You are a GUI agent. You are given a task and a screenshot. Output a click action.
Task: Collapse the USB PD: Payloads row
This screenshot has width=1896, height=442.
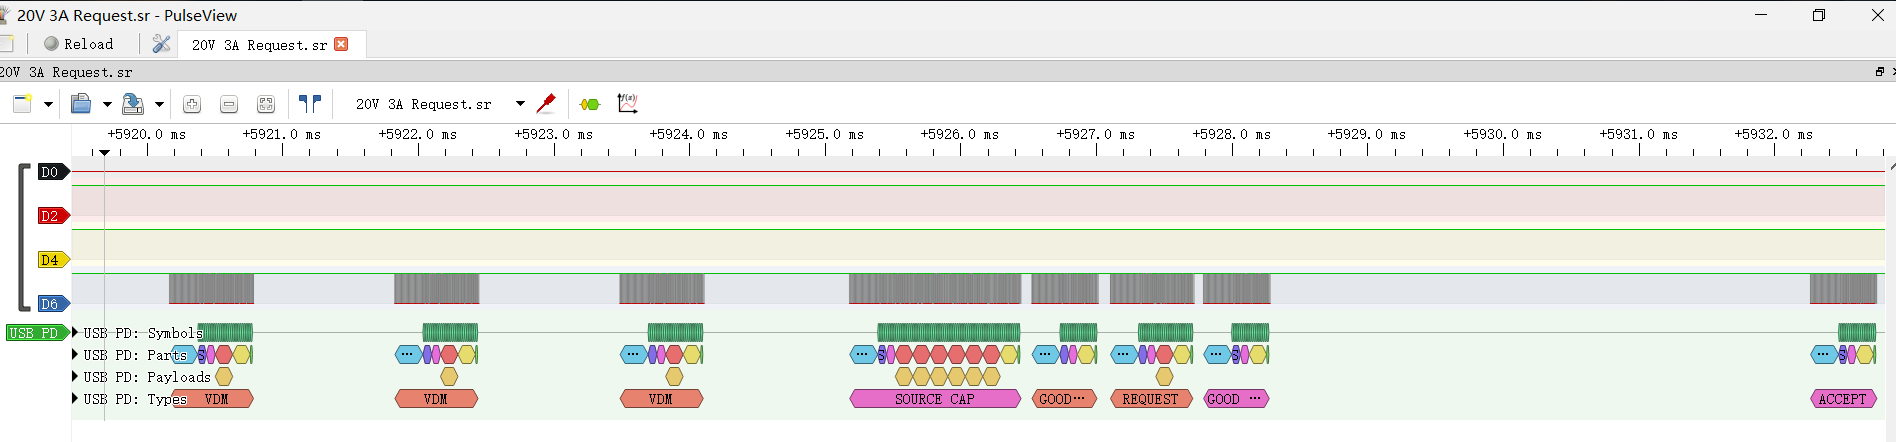(x=75, y=377)
